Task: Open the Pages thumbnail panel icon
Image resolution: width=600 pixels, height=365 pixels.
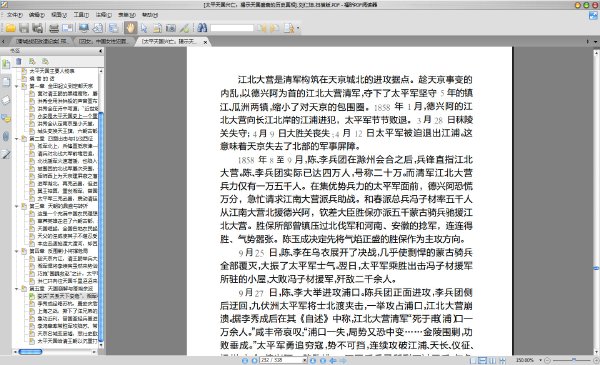Action: tap(6, 81)
